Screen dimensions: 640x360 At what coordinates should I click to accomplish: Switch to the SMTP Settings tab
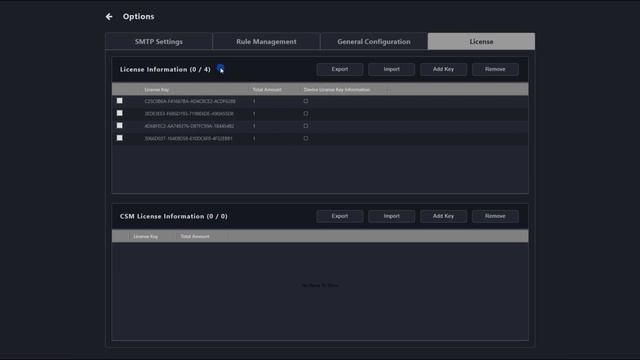coord(159,41)
